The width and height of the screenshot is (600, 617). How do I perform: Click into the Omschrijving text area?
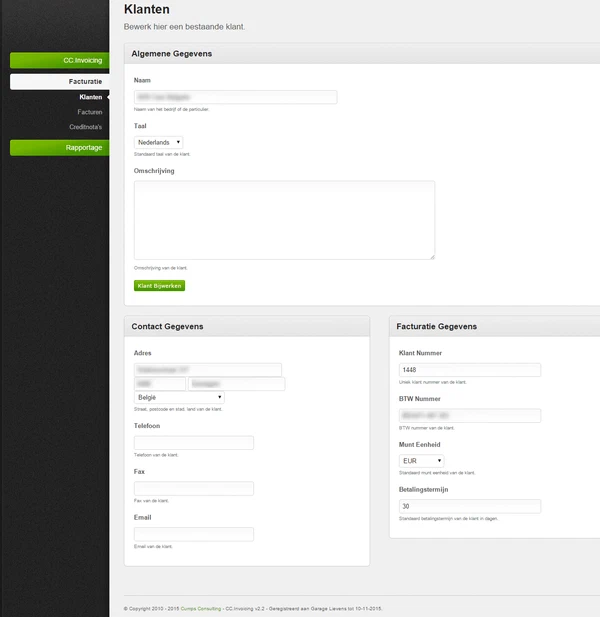coord(284,220)
